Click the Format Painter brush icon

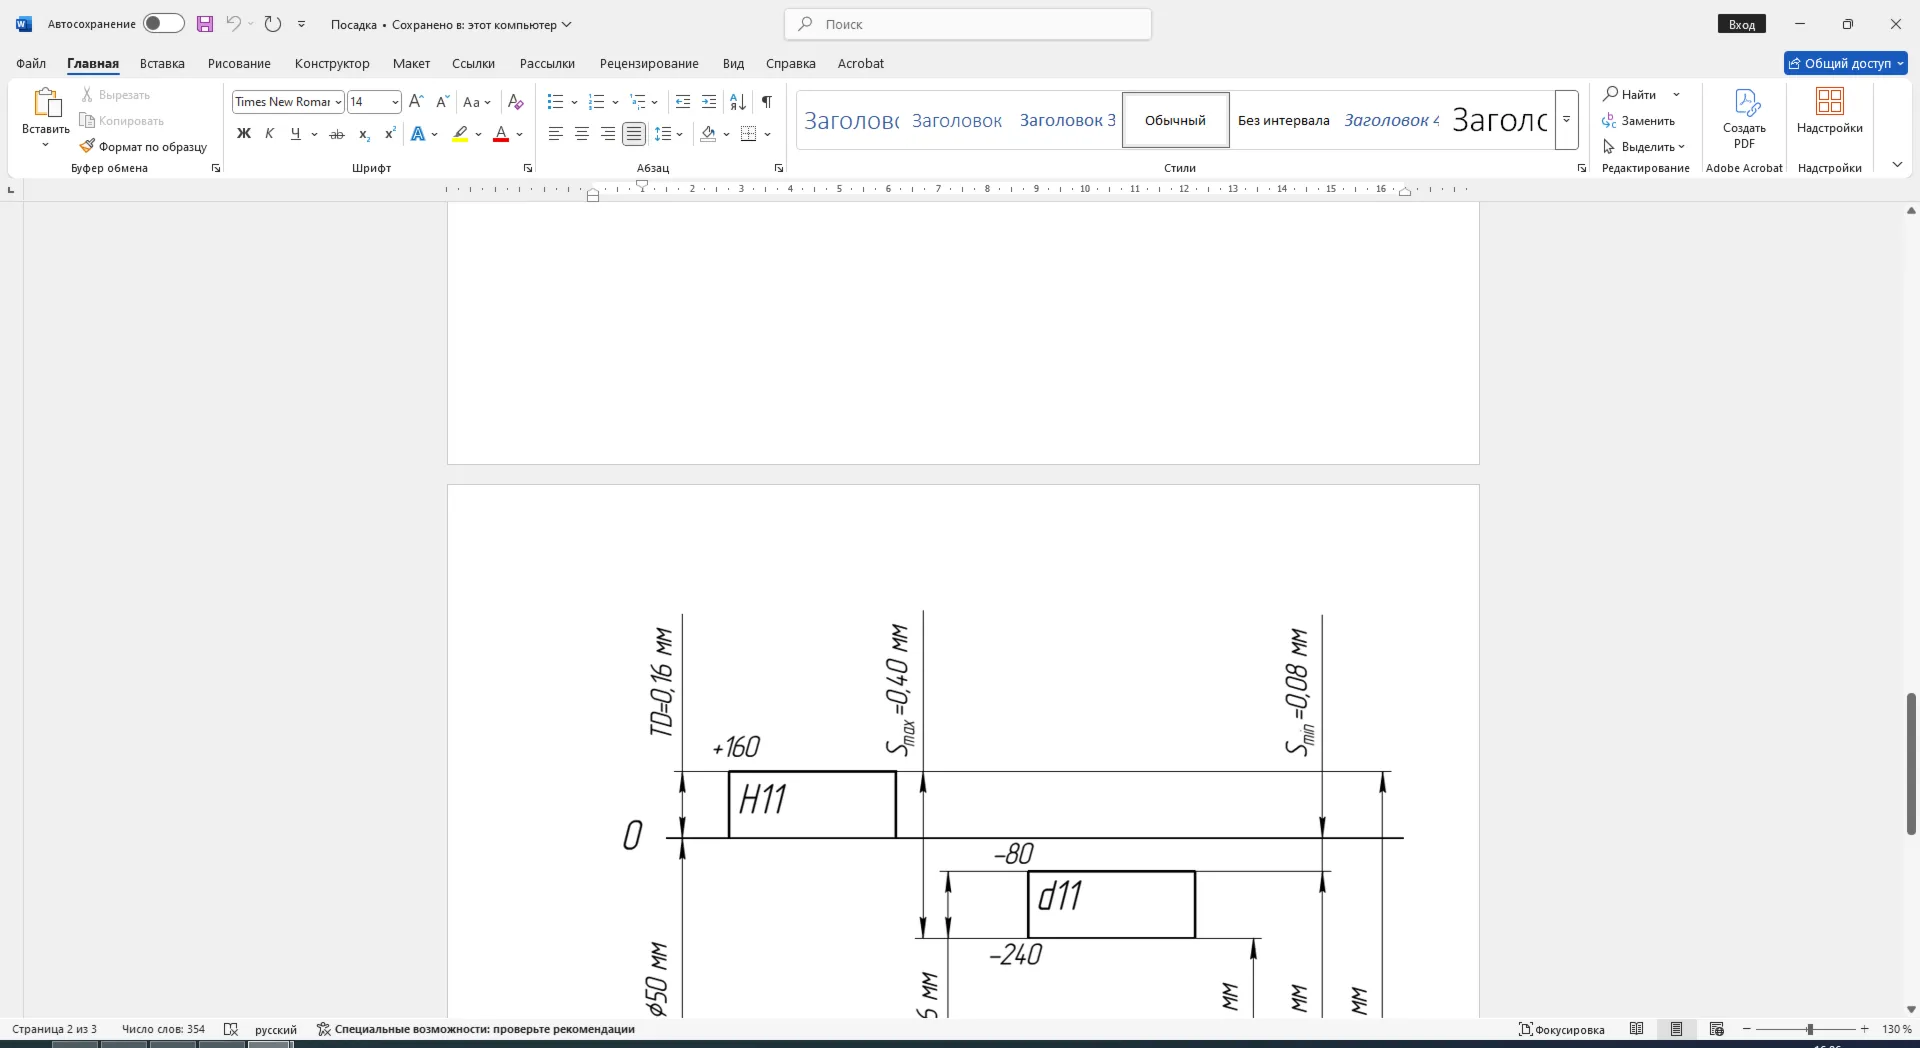coord(87,146)
